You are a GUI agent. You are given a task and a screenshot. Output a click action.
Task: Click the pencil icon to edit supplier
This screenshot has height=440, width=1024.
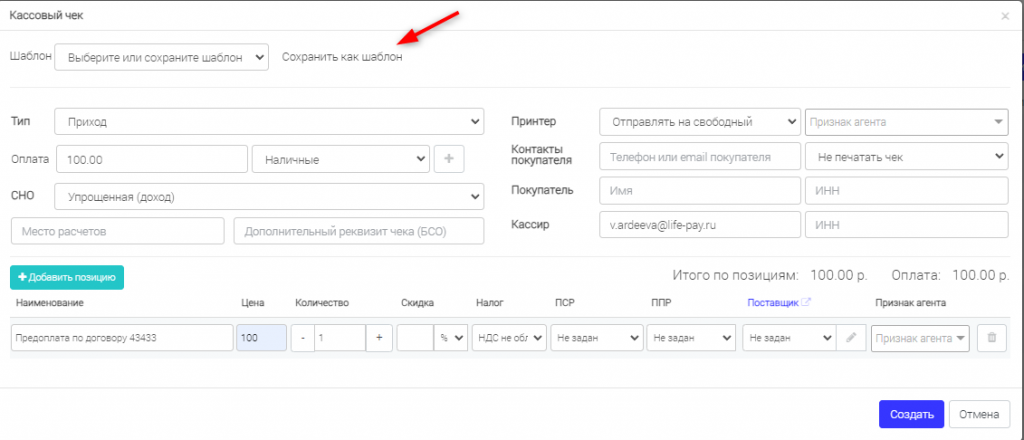[850, 338]
